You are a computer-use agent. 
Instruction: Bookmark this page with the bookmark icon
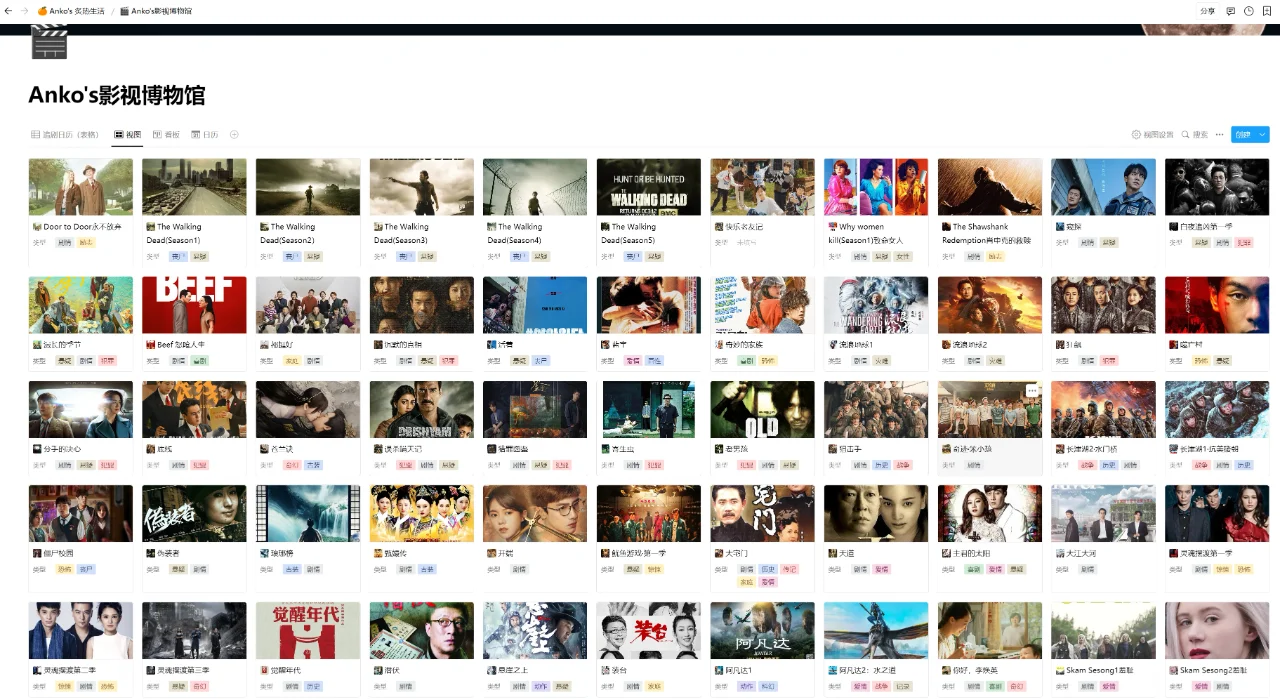coord(1266,11)
